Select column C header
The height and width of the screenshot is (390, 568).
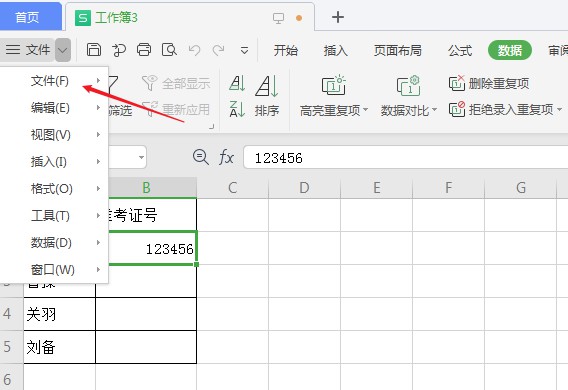pos(233,188)
